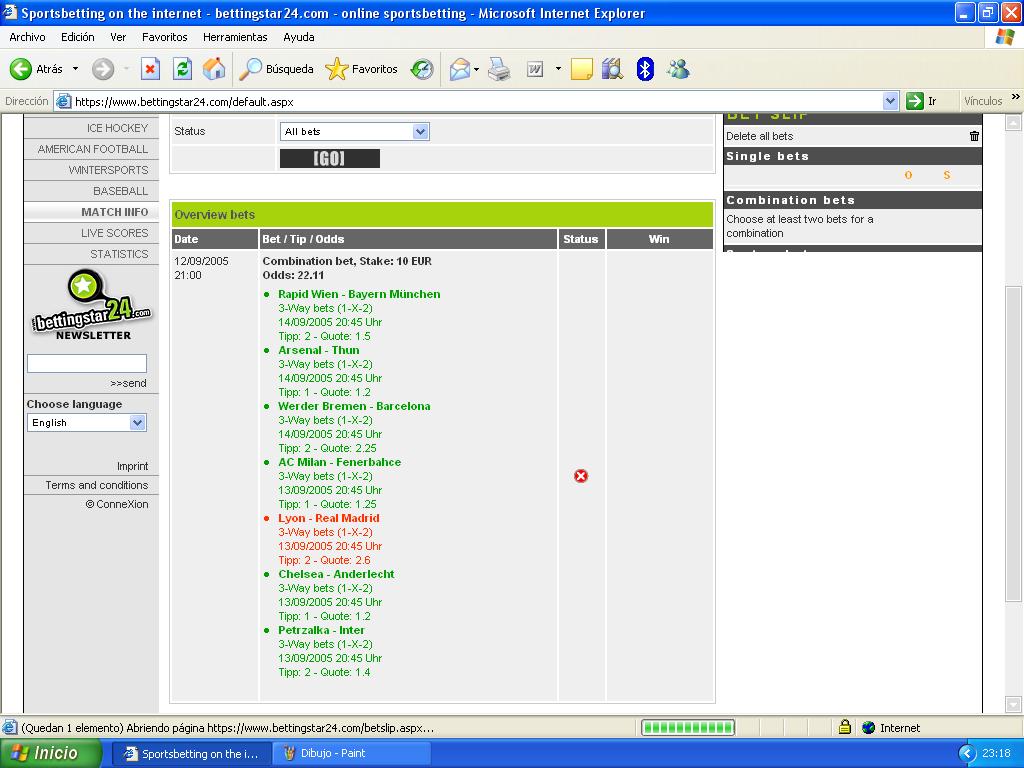
Task: Open WINTERSPORTS sidebar link
Action: coord(108,170)
